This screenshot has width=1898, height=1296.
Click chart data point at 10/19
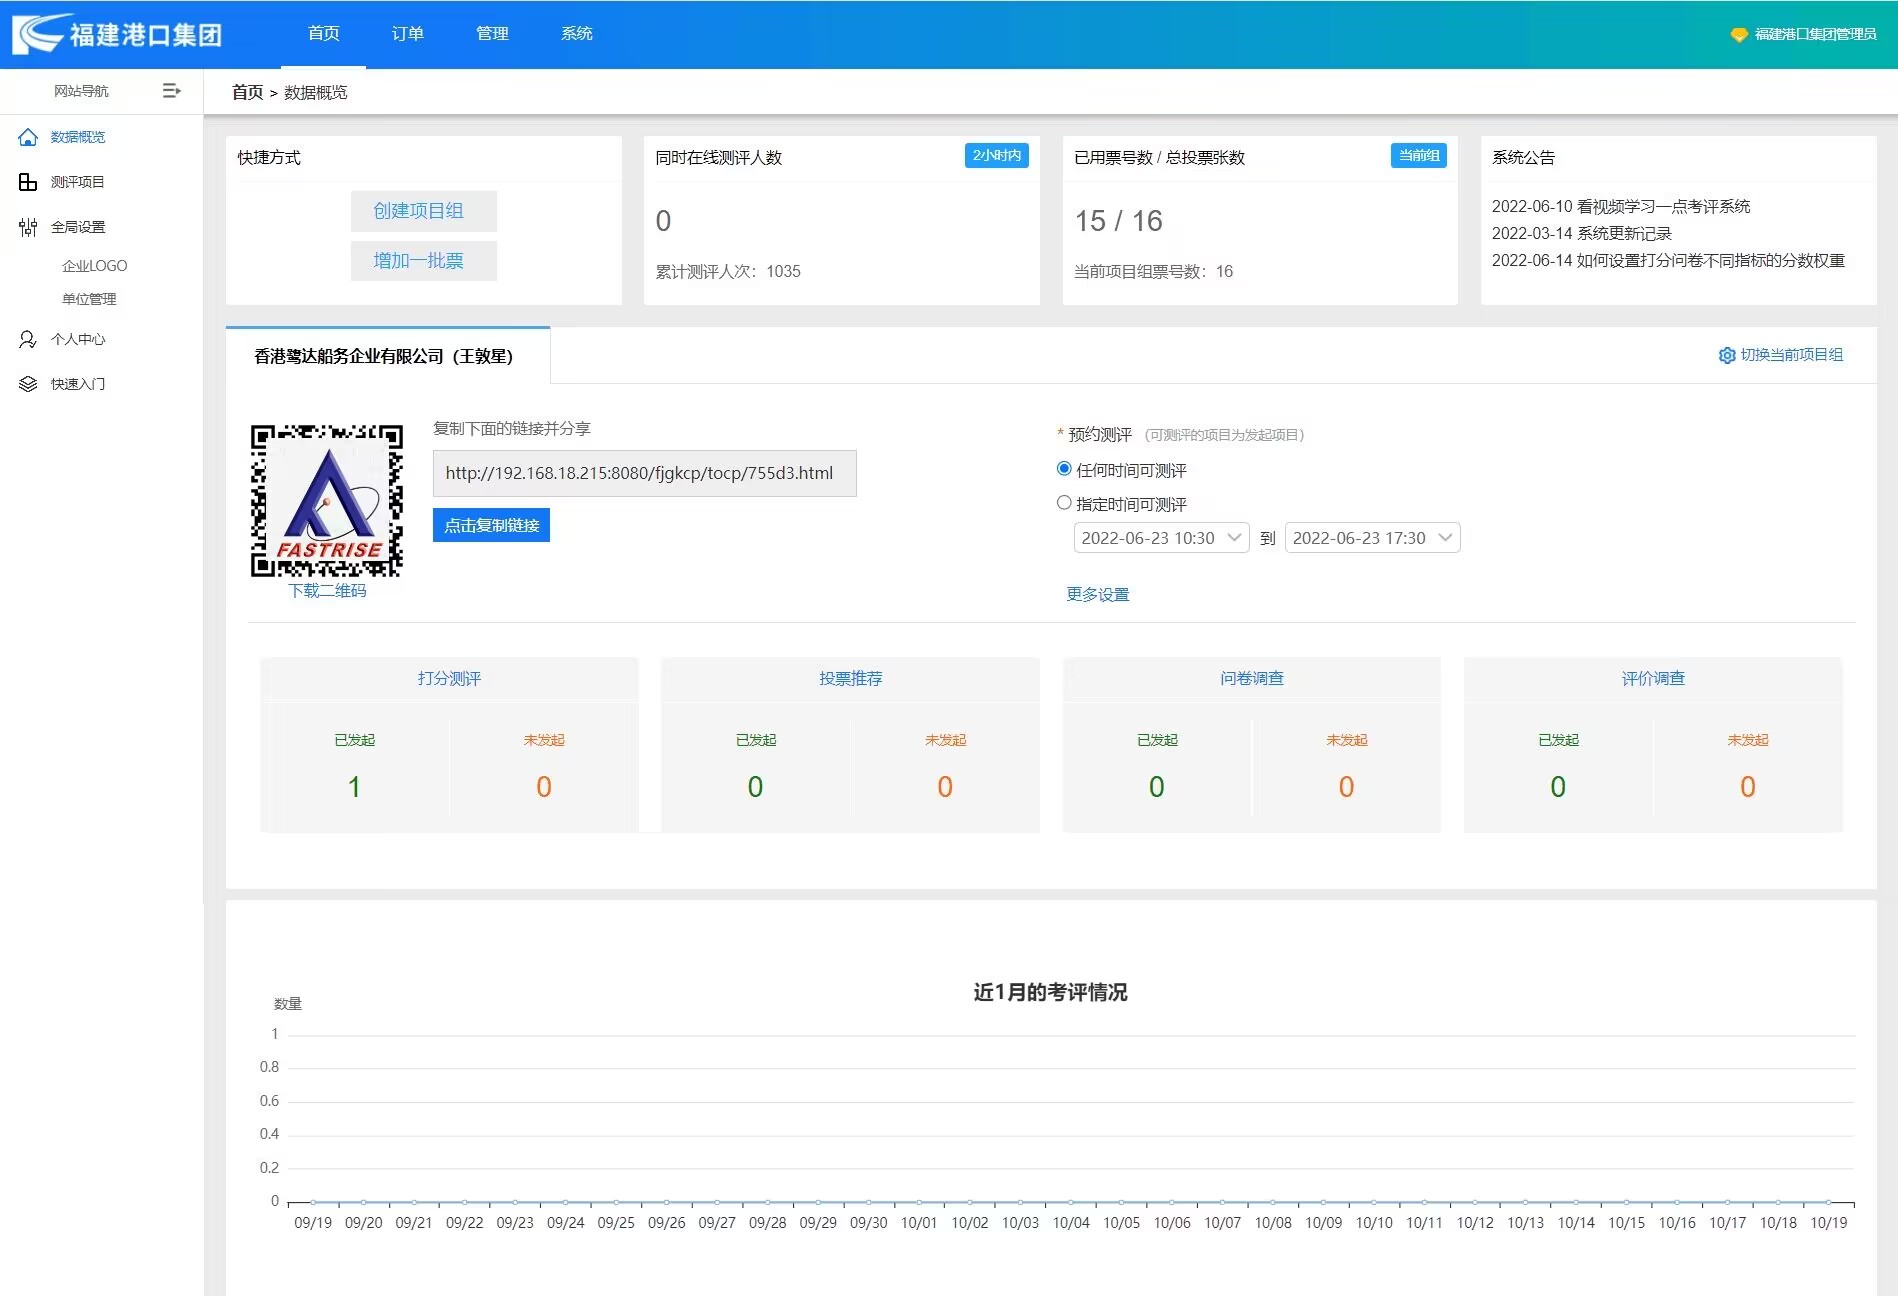pyautogui.click(x=1829, y=1202)
